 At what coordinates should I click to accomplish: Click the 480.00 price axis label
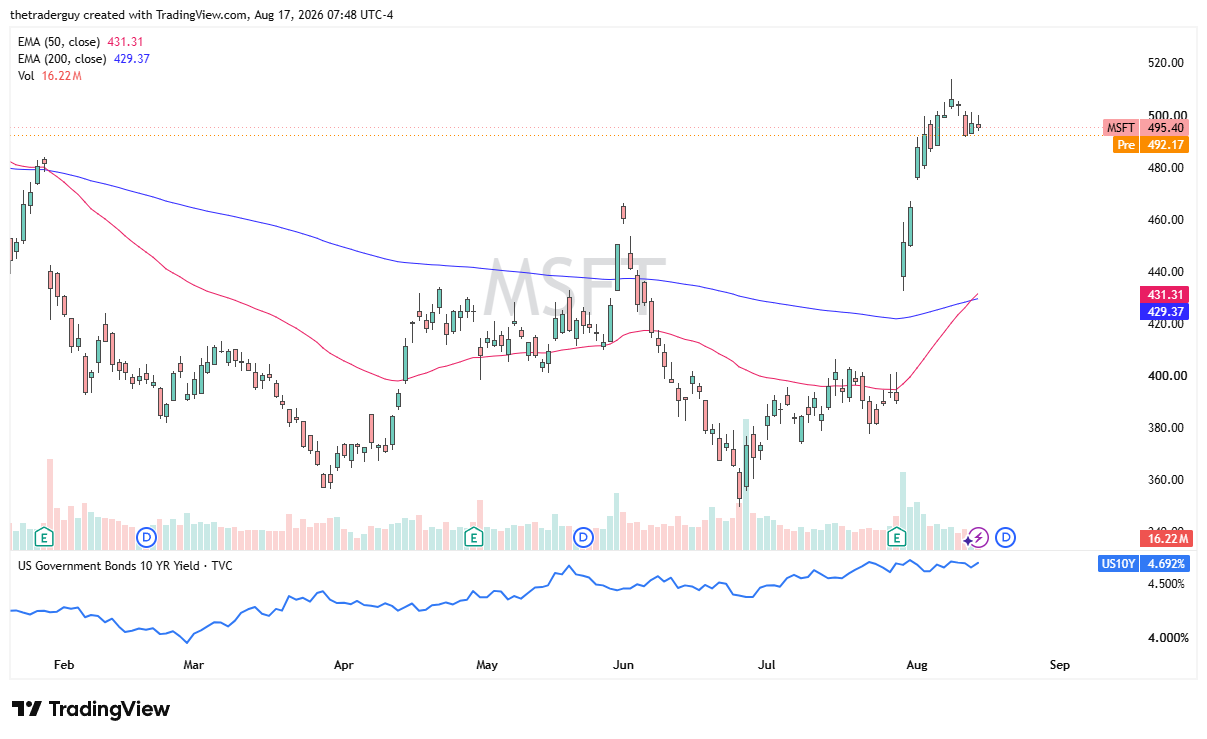(x=1165, y=168)
